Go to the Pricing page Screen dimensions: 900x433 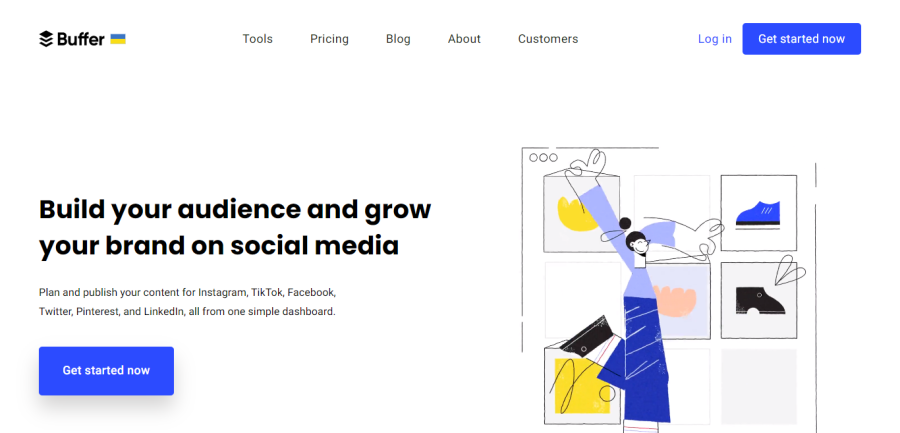(x=329, y=39)
